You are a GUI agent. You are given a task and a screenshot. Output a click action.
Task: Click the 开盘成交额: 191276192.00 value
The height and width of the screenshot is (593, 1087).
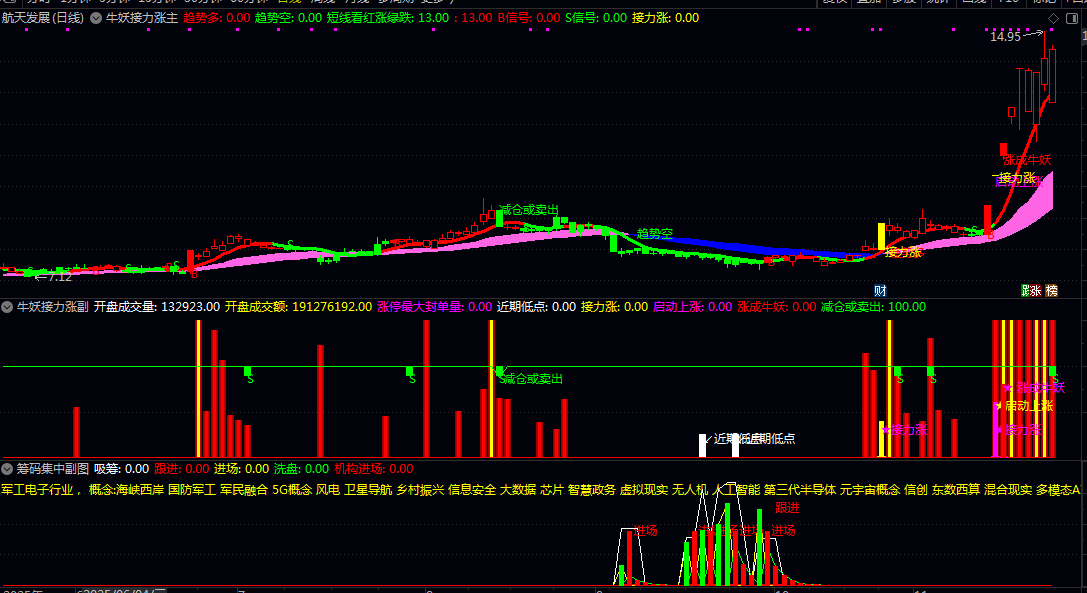coord(298,307)
